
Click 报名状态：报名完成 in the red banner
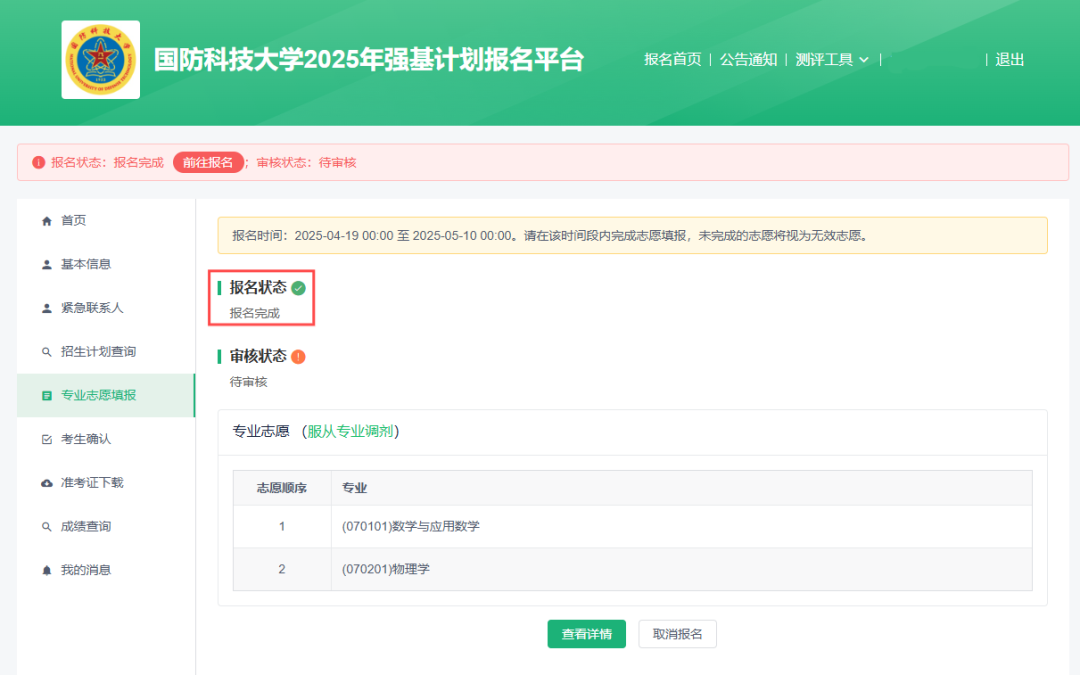click(x=107, y=163)
